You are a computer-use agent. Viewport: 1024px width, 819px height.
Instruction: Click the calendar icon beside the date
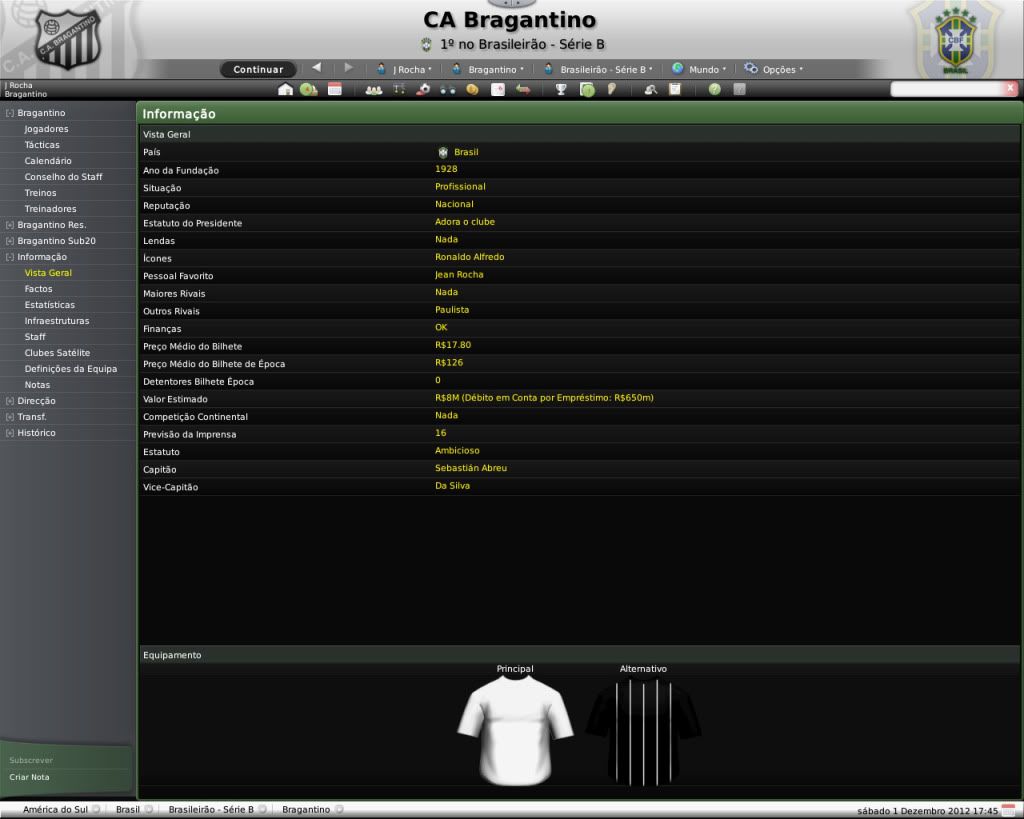pyautogui.click(x=1008, y=809)
